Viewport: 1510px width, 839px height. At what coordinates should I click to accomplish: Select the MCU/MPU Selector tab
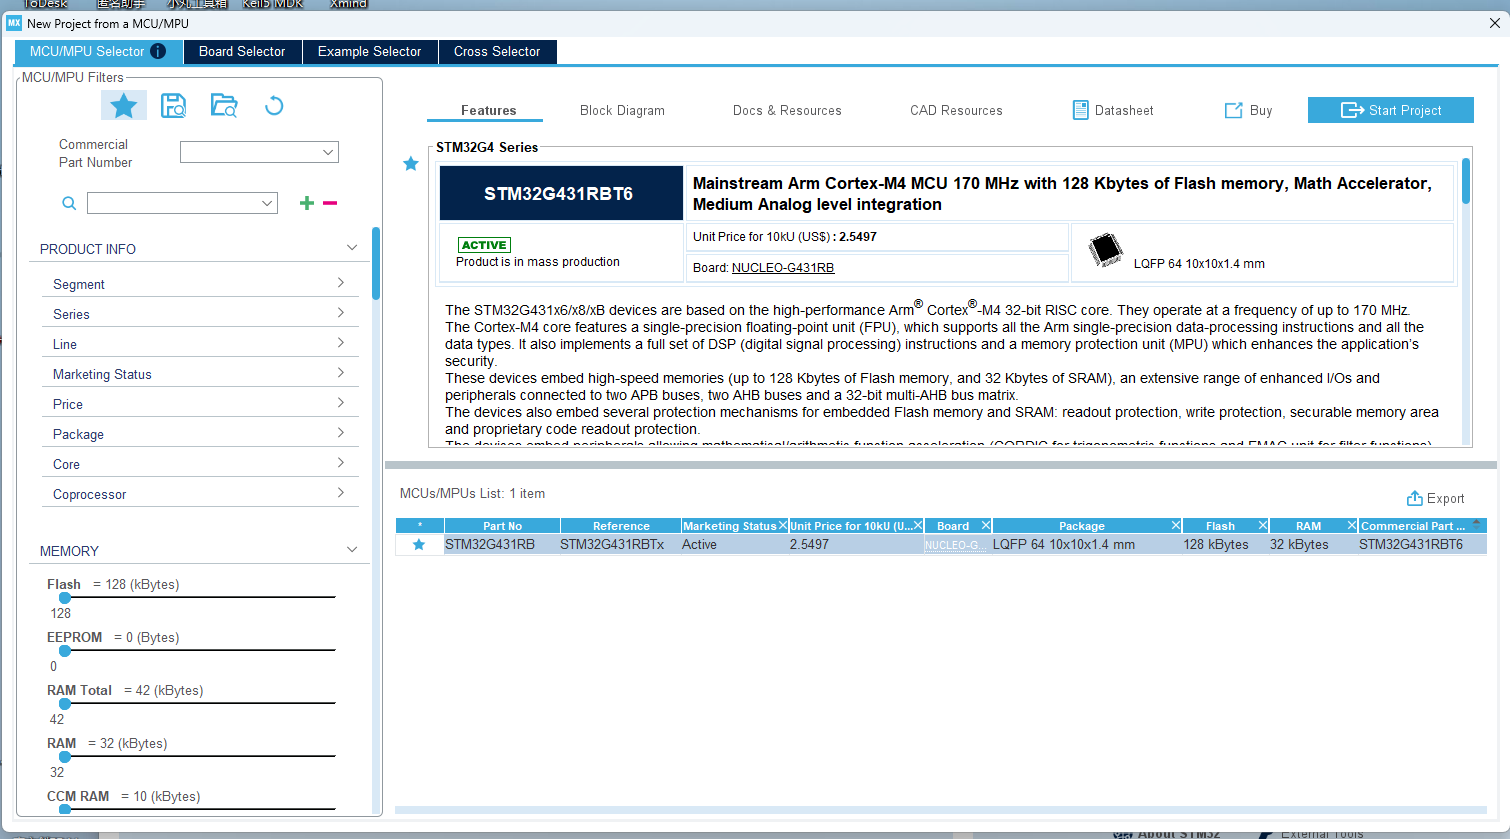click(x=98, y=51)
